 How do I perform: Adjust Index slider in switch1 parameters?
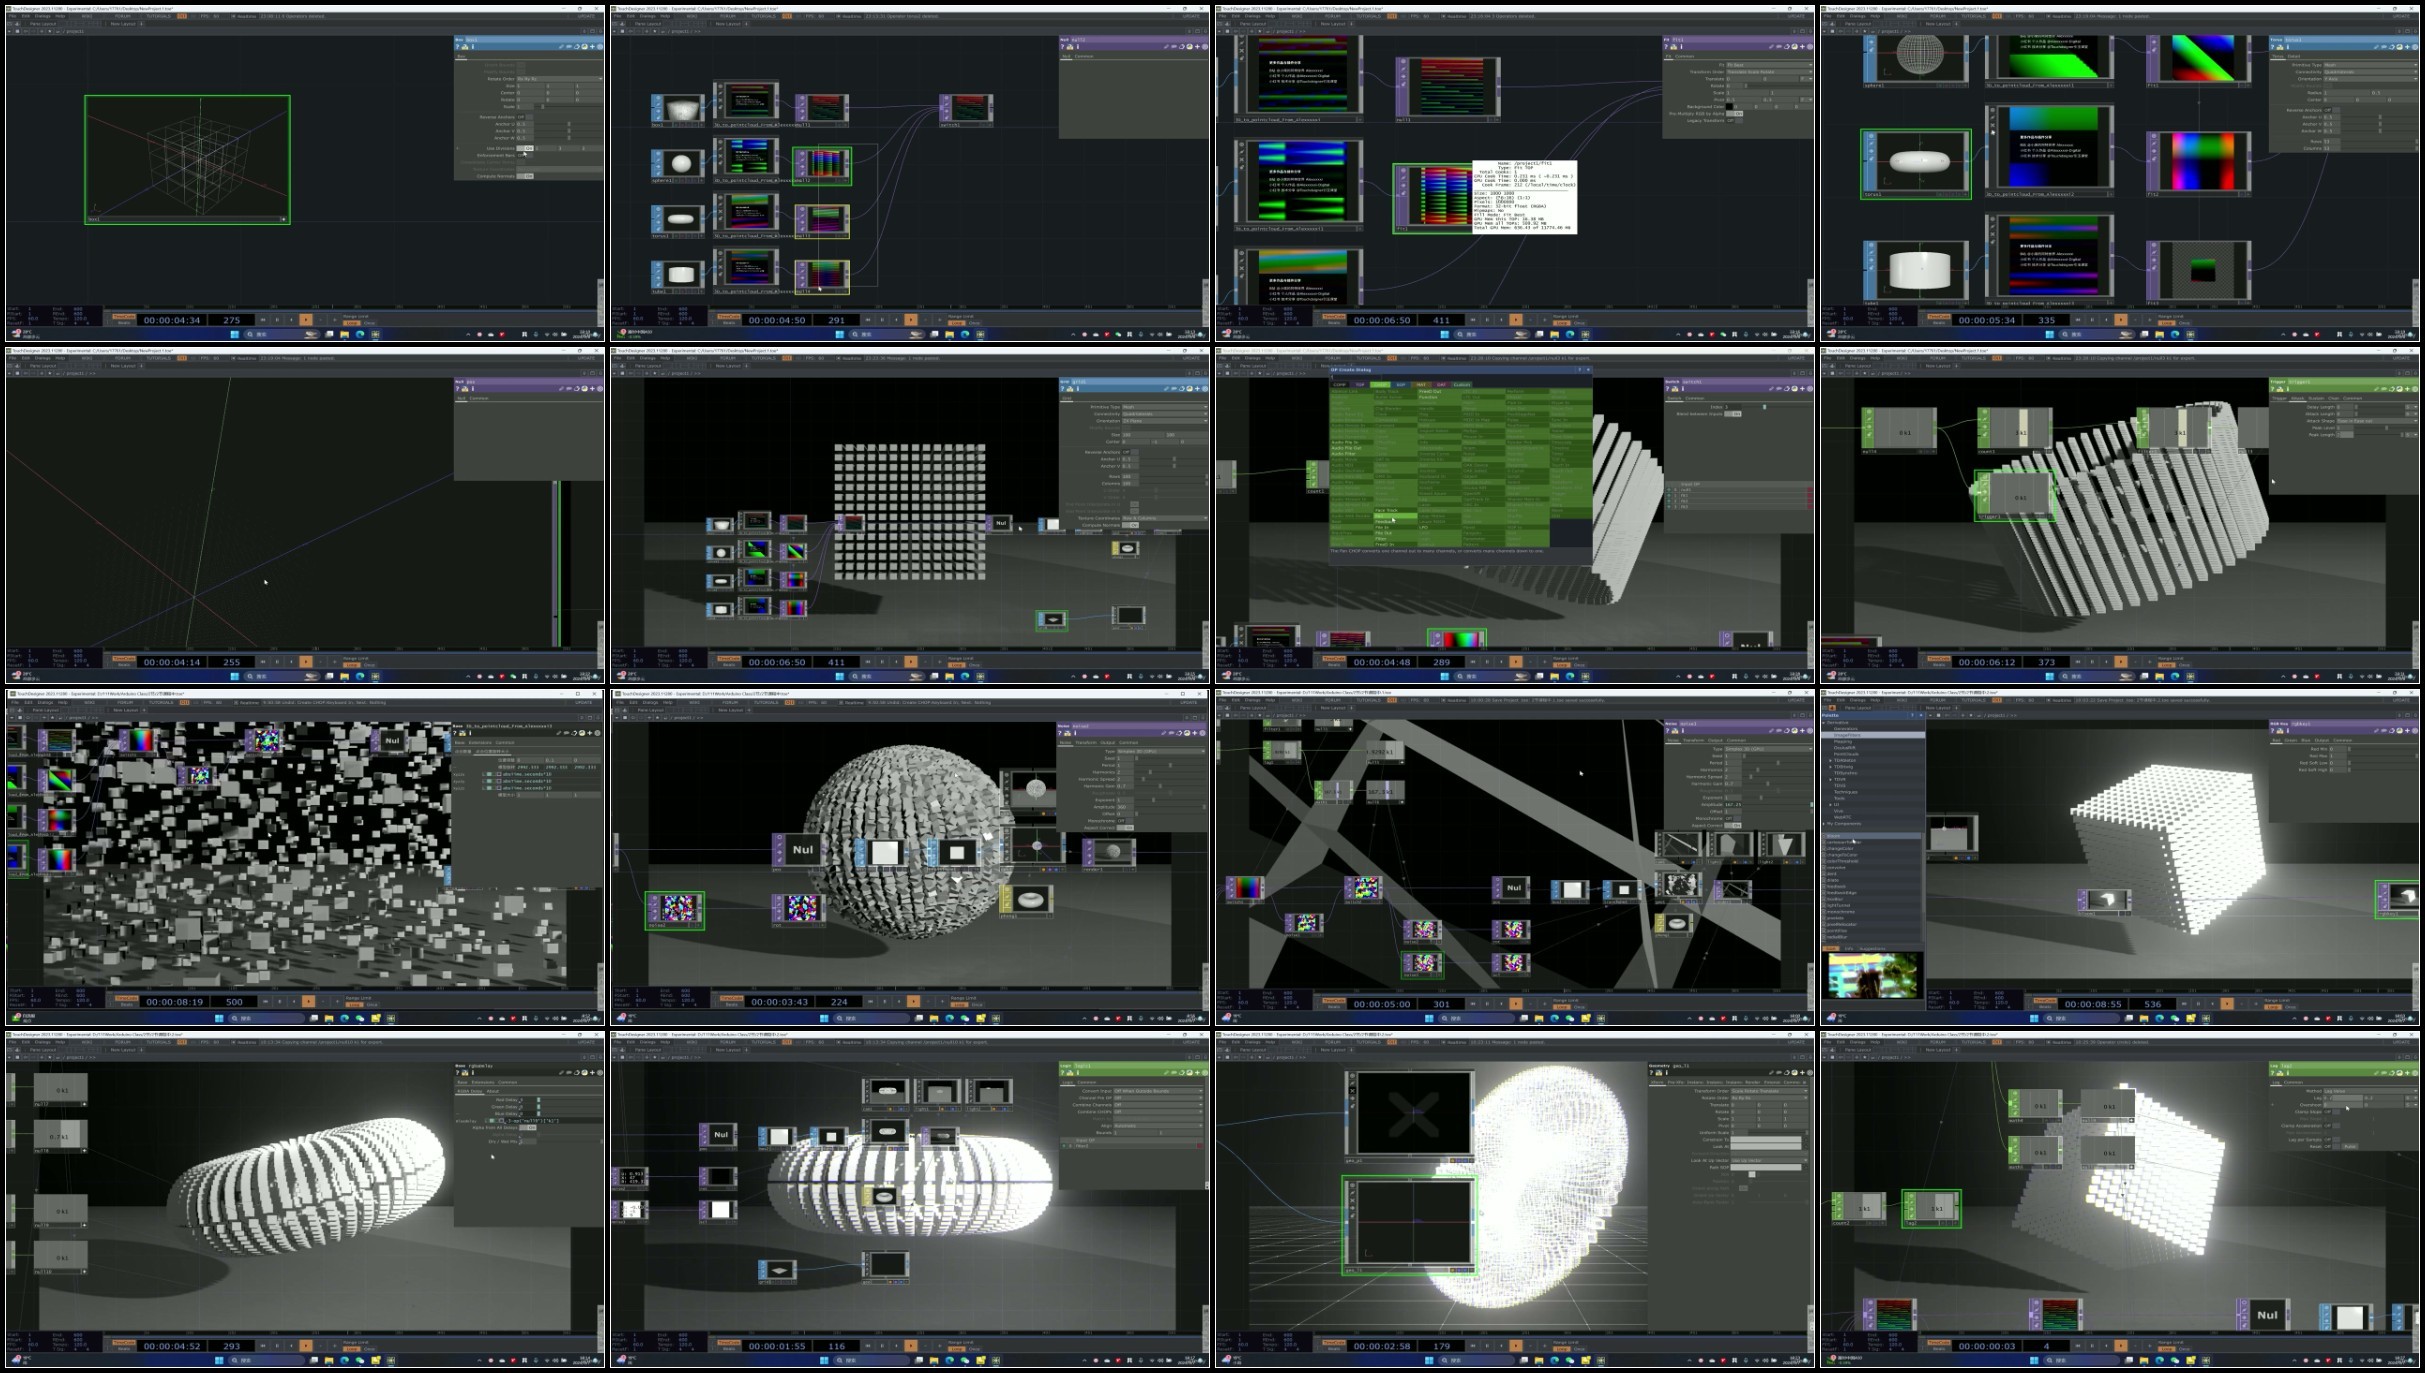(x=1764, y=407)
